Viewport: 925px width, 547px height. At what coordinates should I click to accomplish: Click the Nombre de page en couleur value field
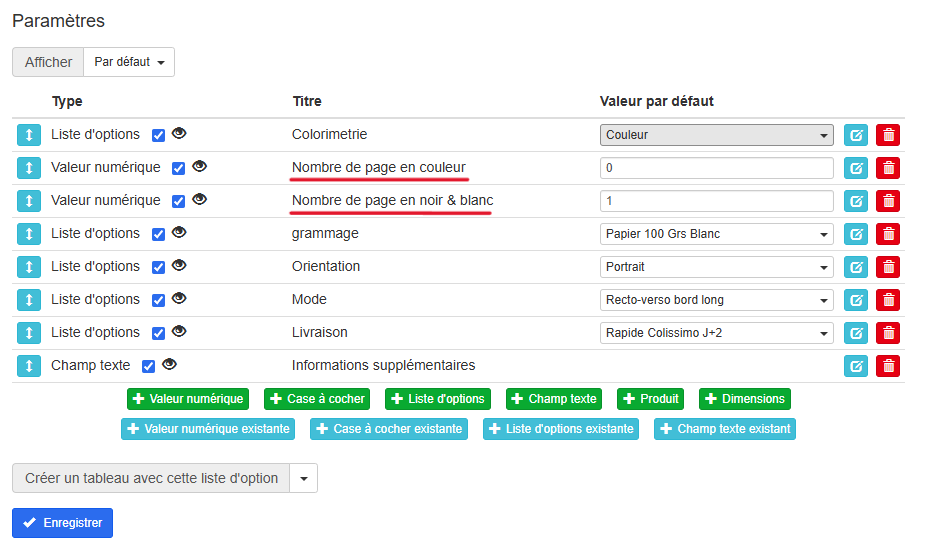click(717, 168)
